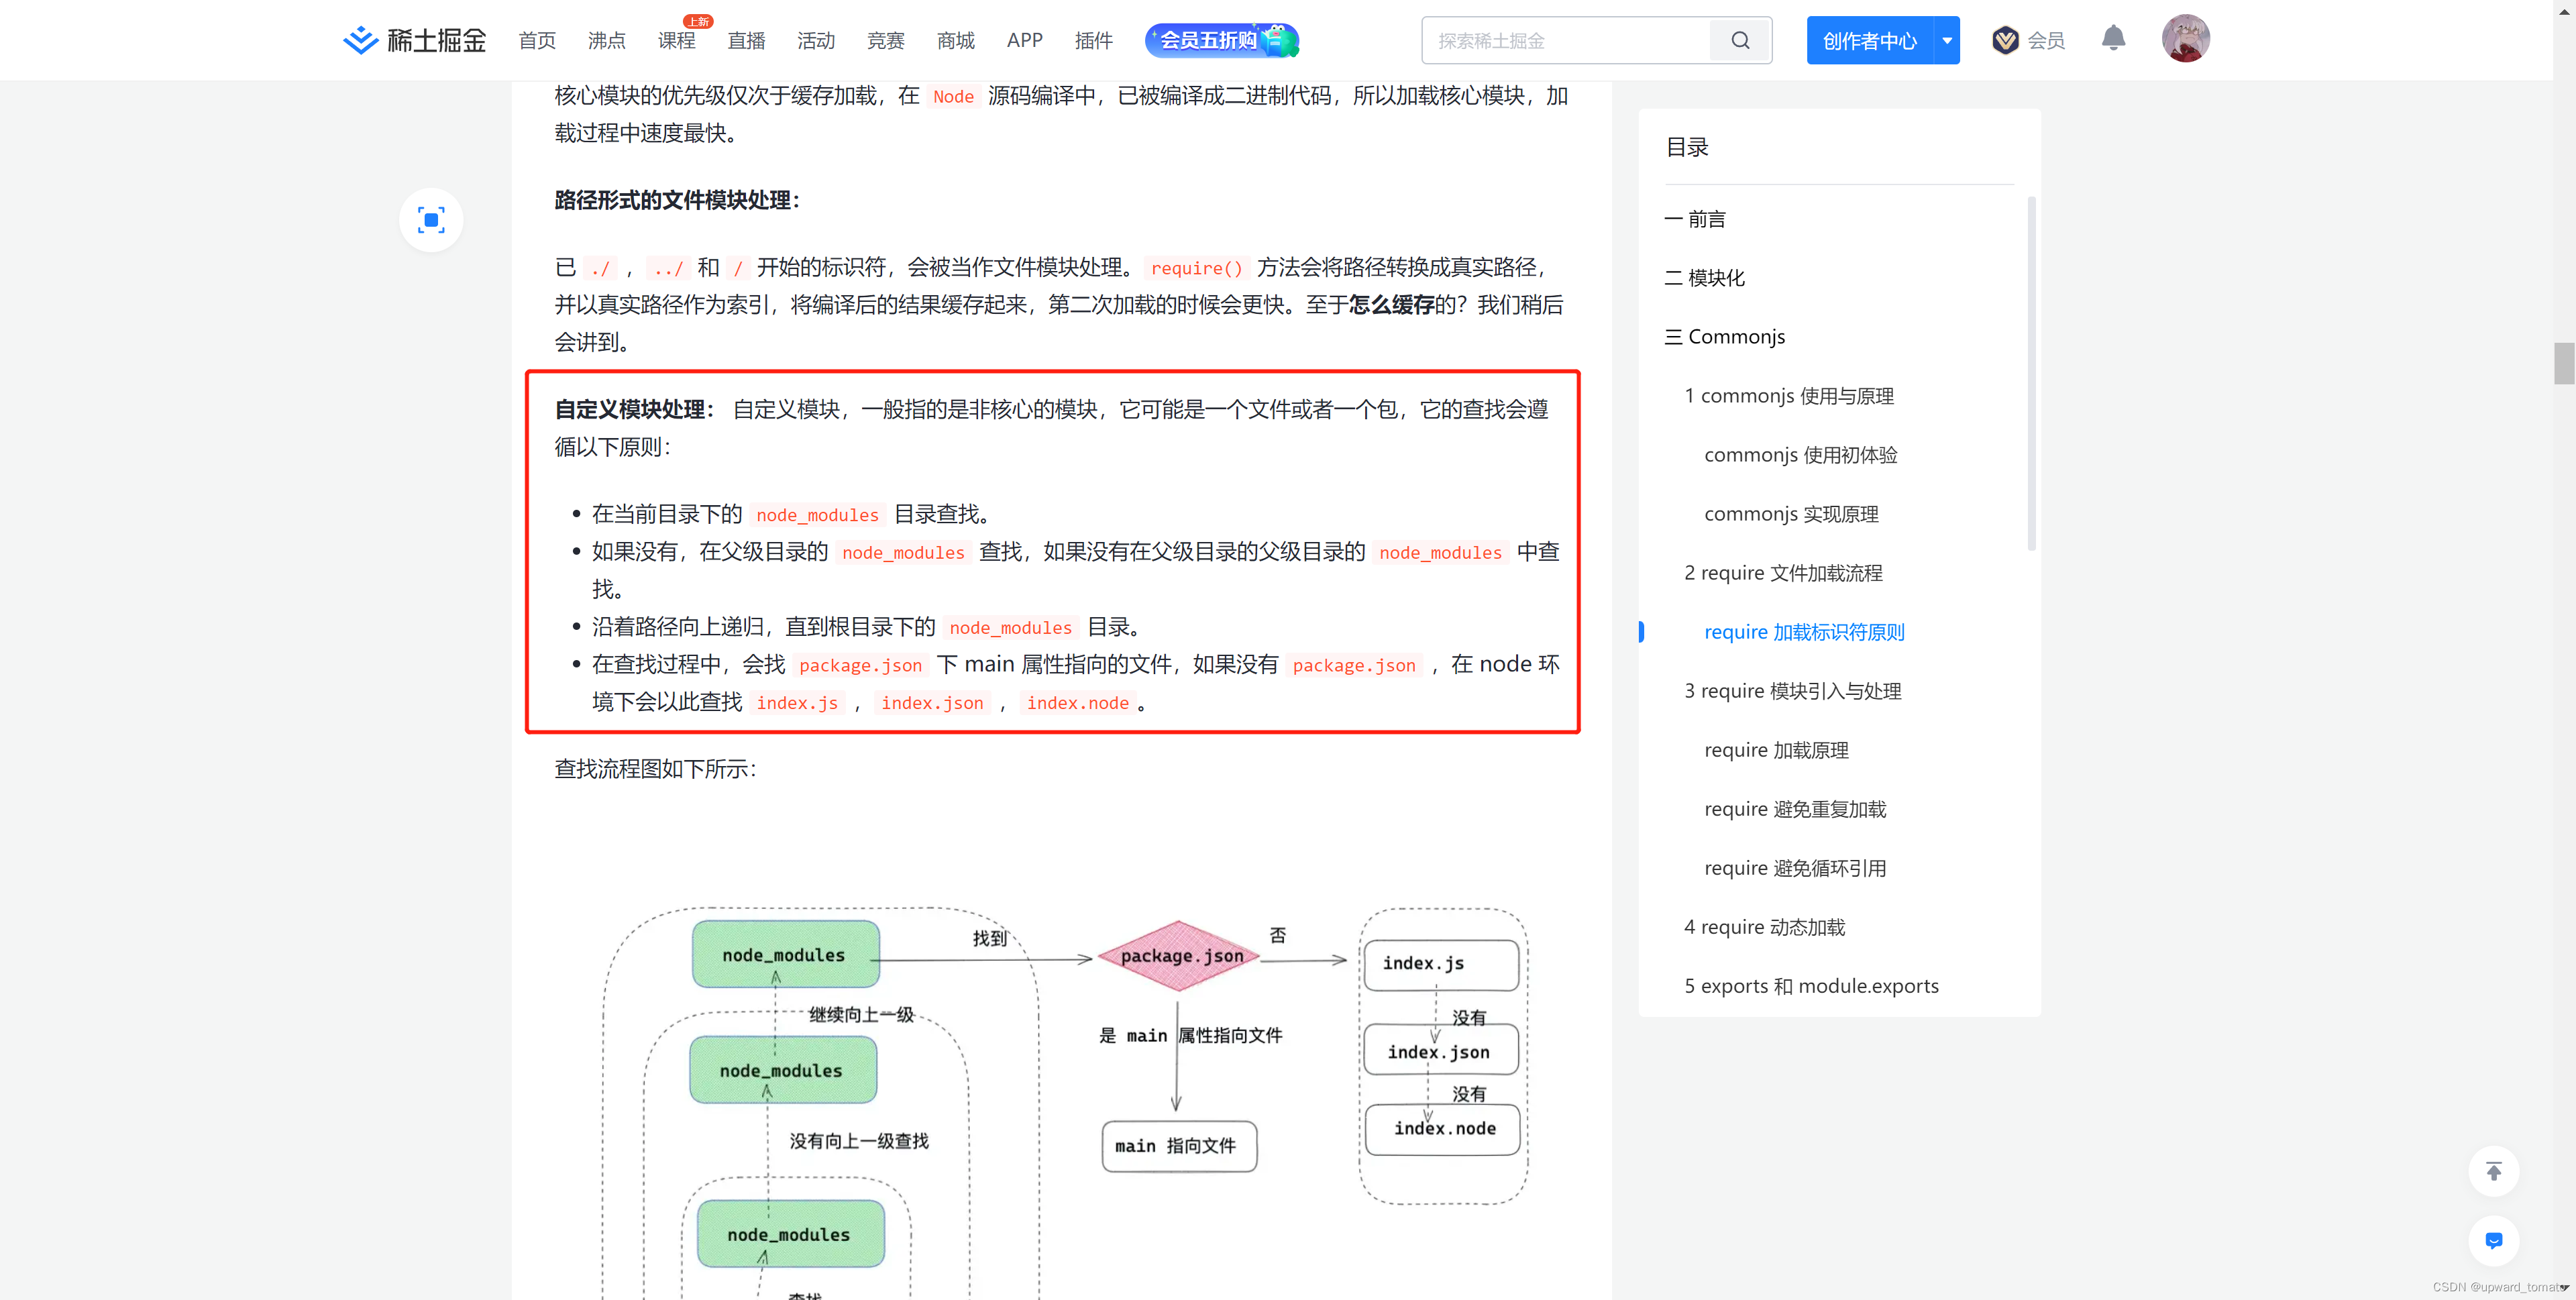Viewport: 2576px width, 1300px height.
Task: Select '4 require 动态加载' heading link
Action: (1764, 927)
